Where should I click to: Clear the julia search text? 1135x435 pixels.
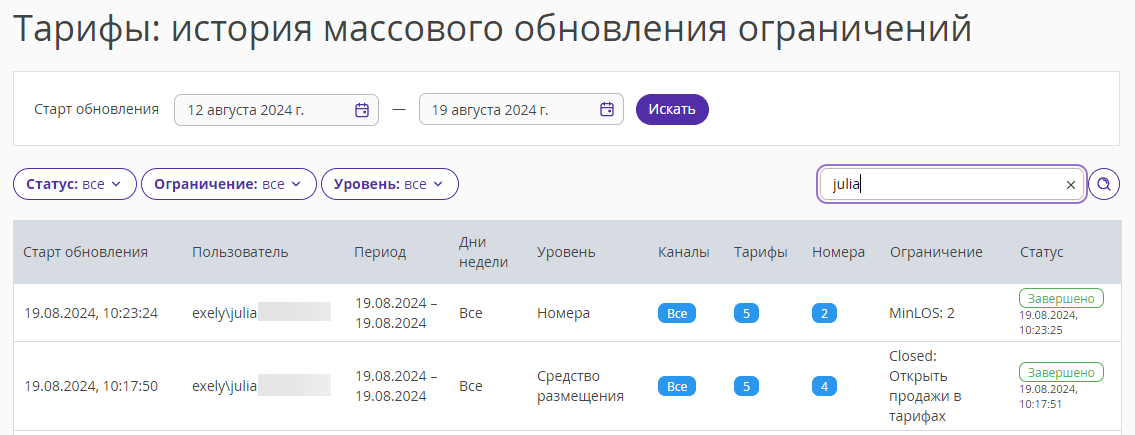tap(1071, 185)
